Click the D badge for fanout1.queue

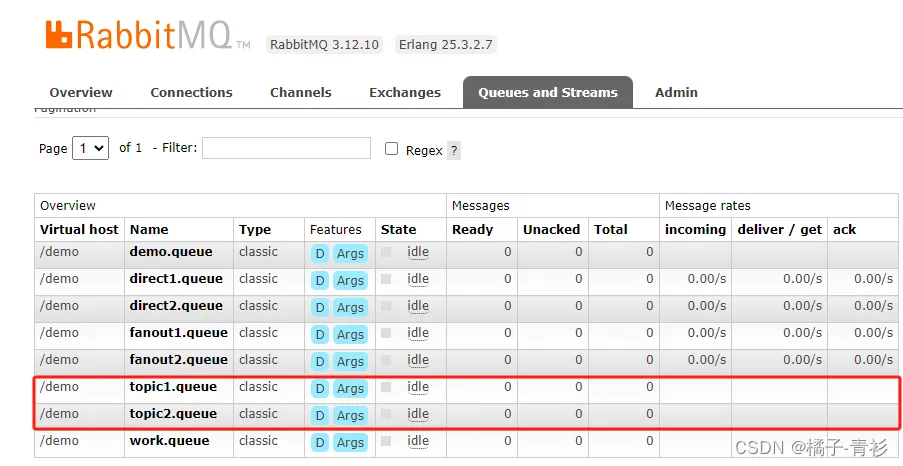pyautogui.click(x=320, y=335)
